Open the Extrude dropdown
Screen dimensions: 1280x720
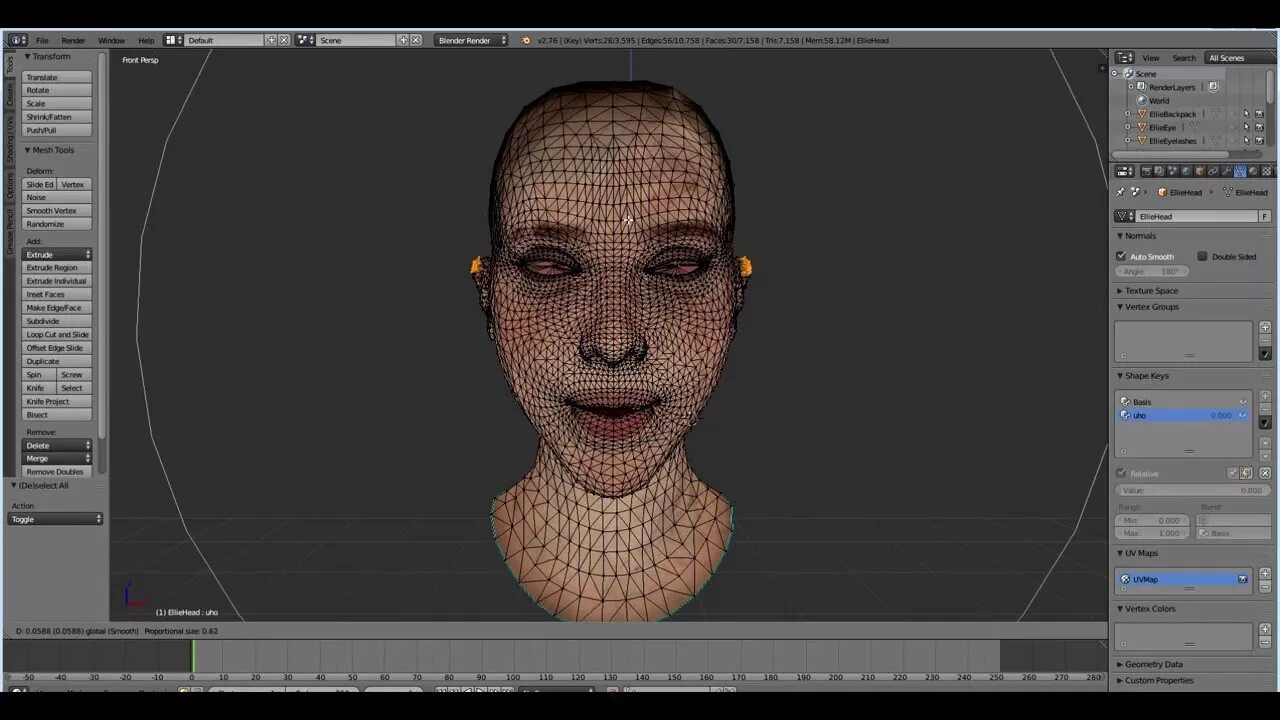point(57,254)
